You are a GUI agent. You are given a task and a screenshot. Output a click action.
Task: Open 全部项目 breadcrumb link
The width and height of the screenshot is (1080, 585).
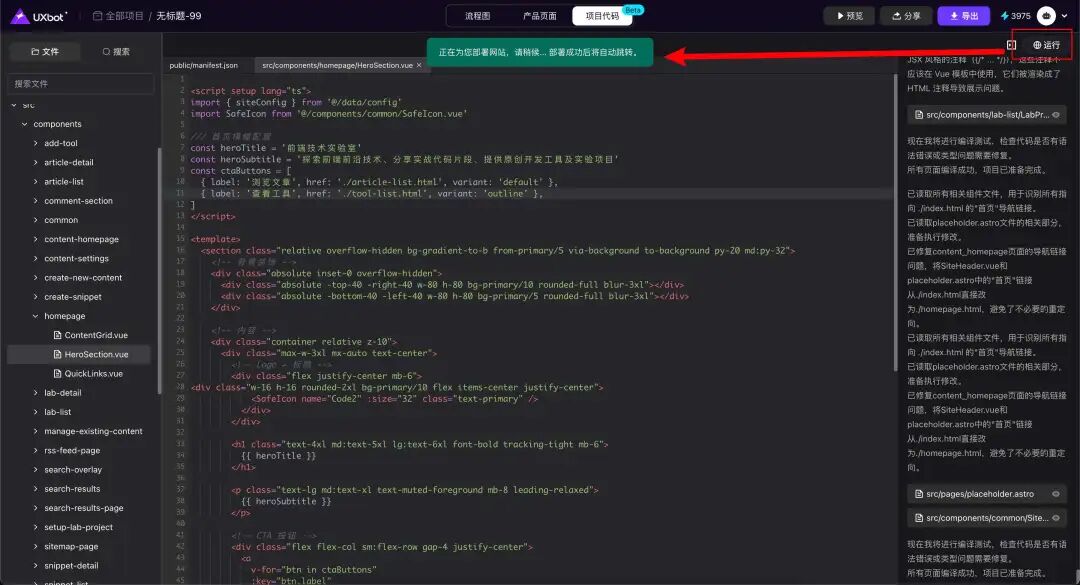118,16
